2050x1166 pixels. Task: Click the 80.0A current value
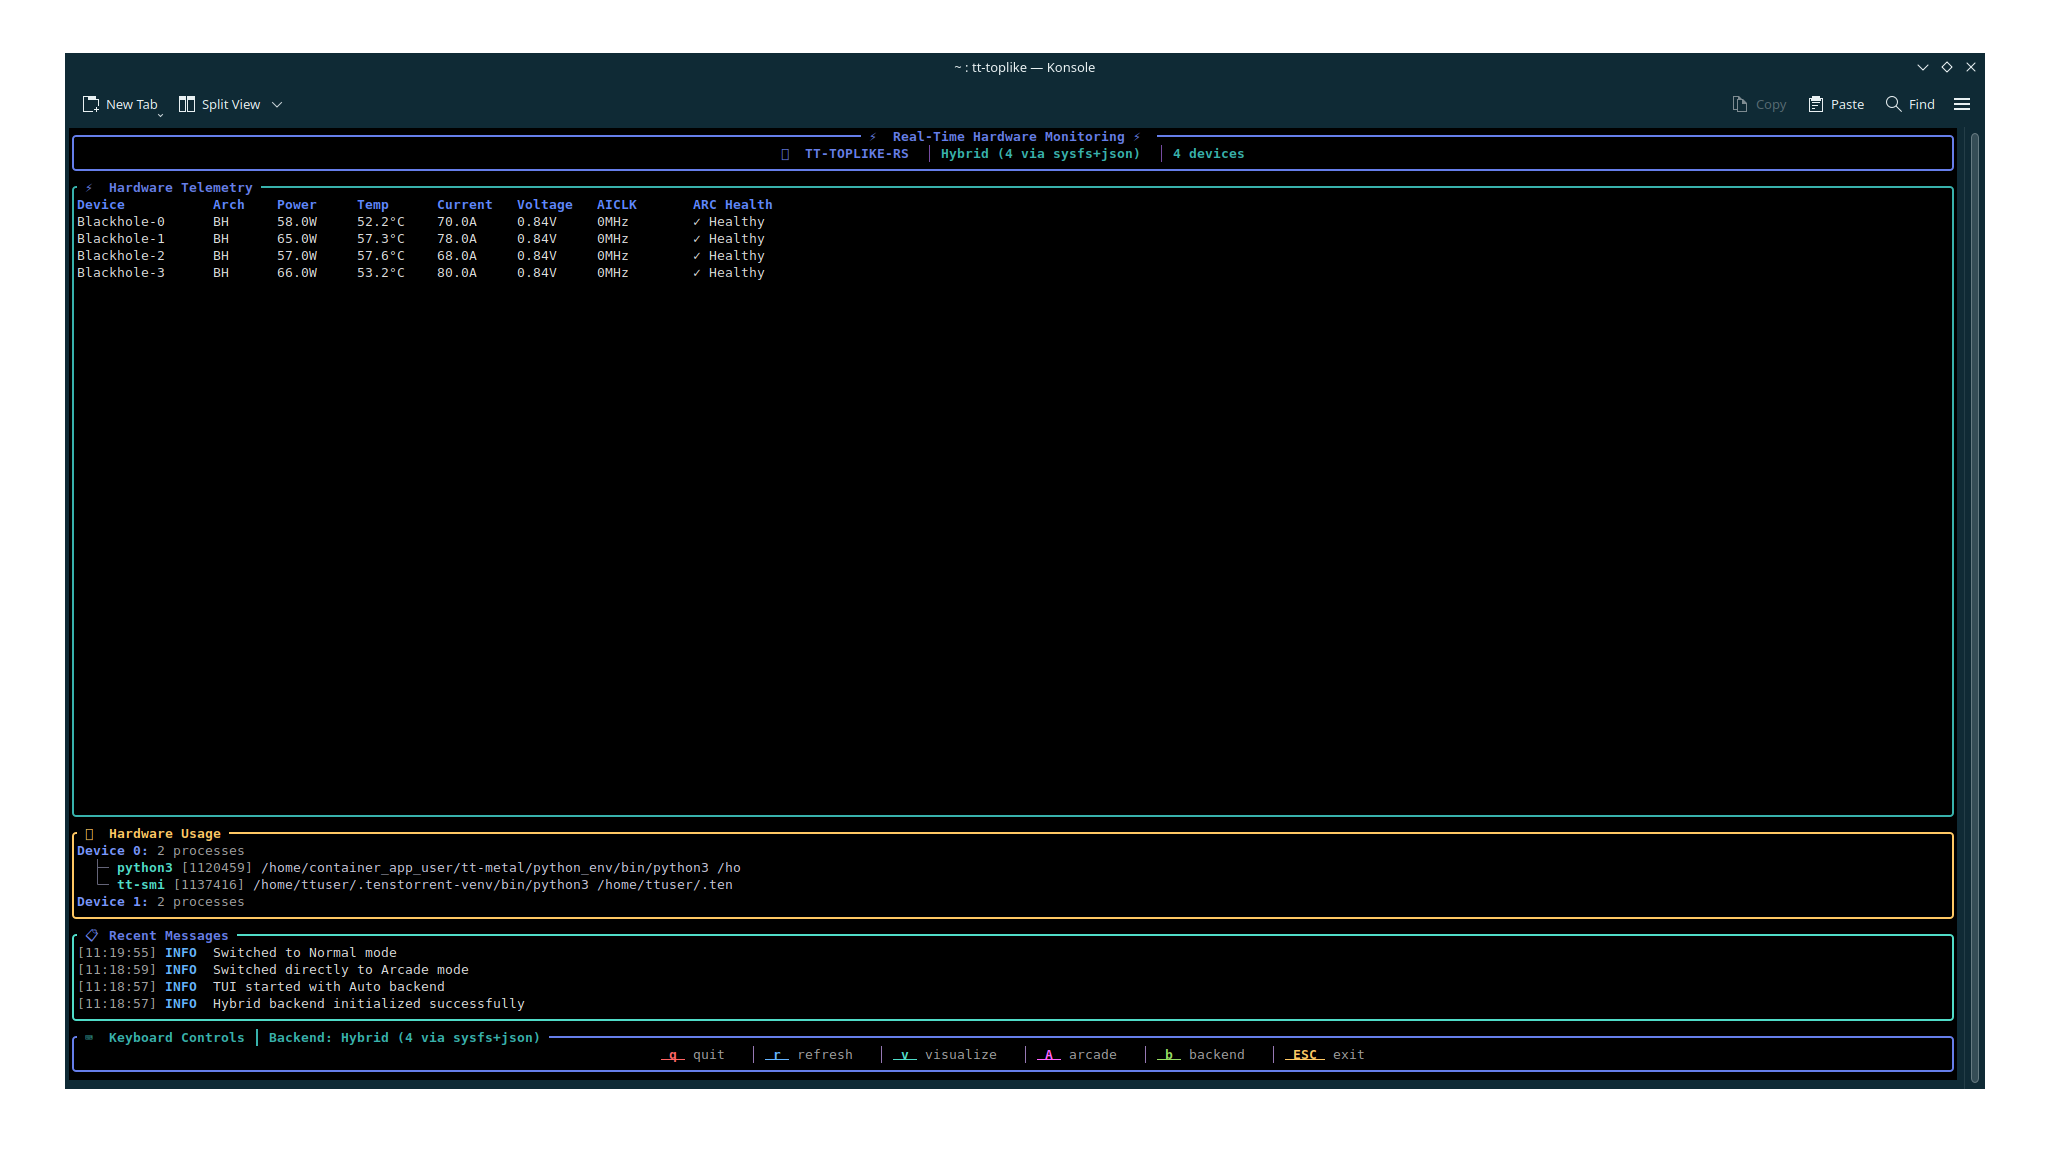click(x=457, y=273)
